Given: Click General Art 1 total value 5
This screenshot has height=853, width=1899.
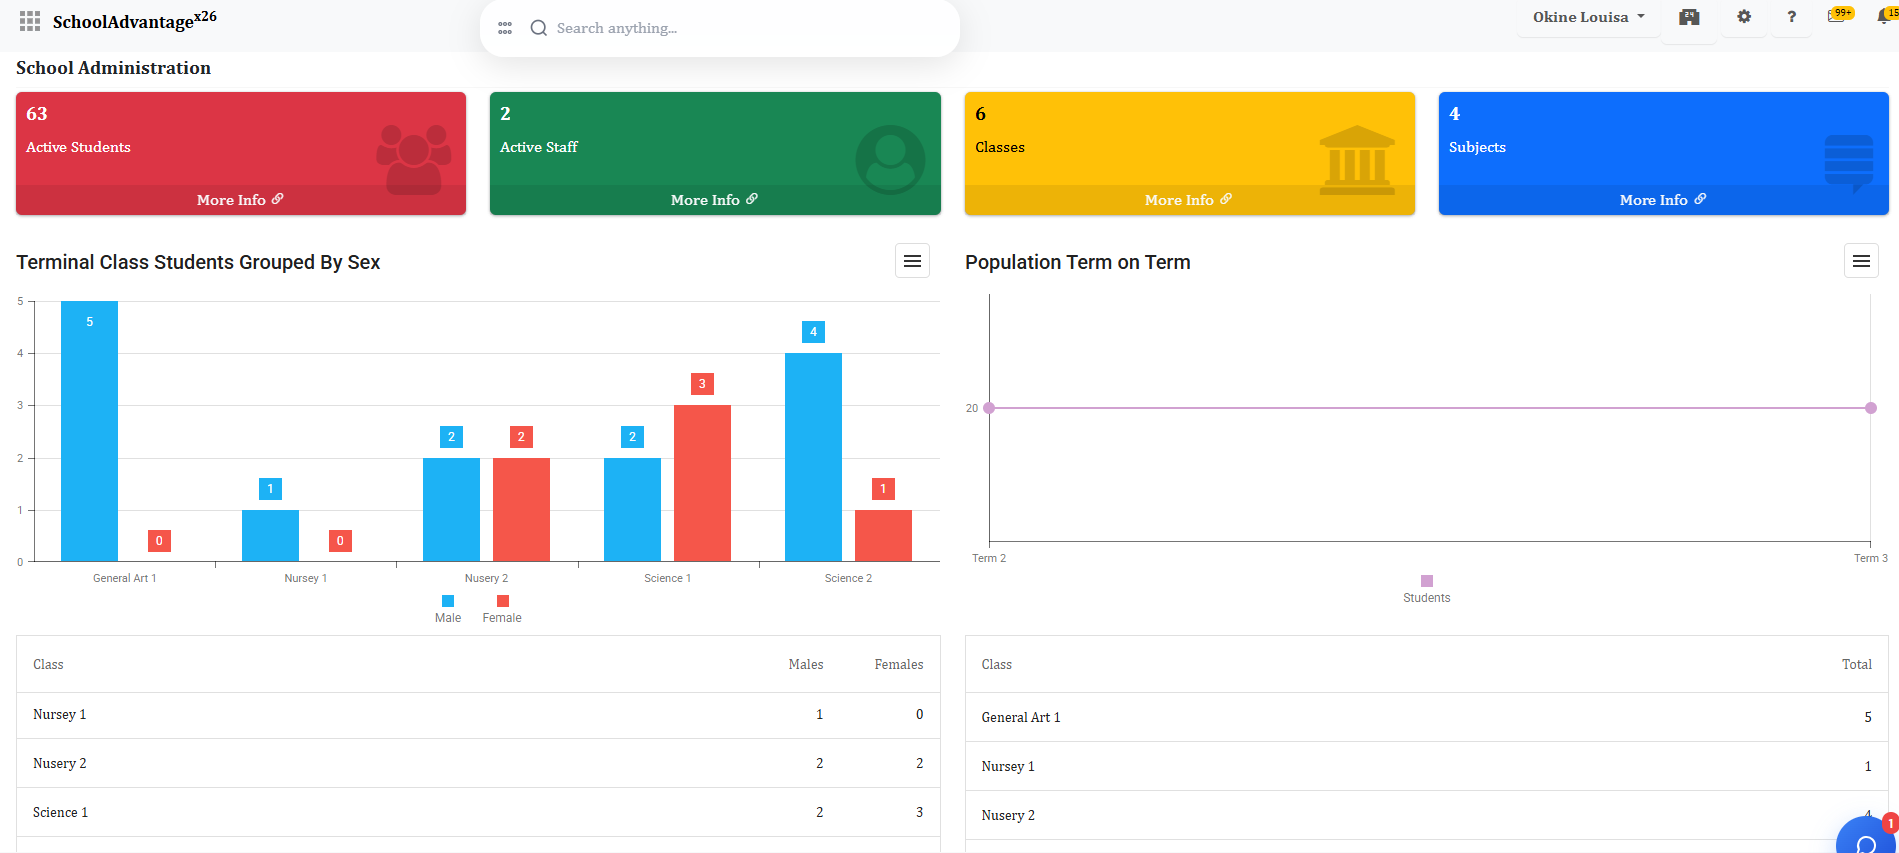Looking at the screenshot, I should pyautogui.click(x=1868, y=717).
